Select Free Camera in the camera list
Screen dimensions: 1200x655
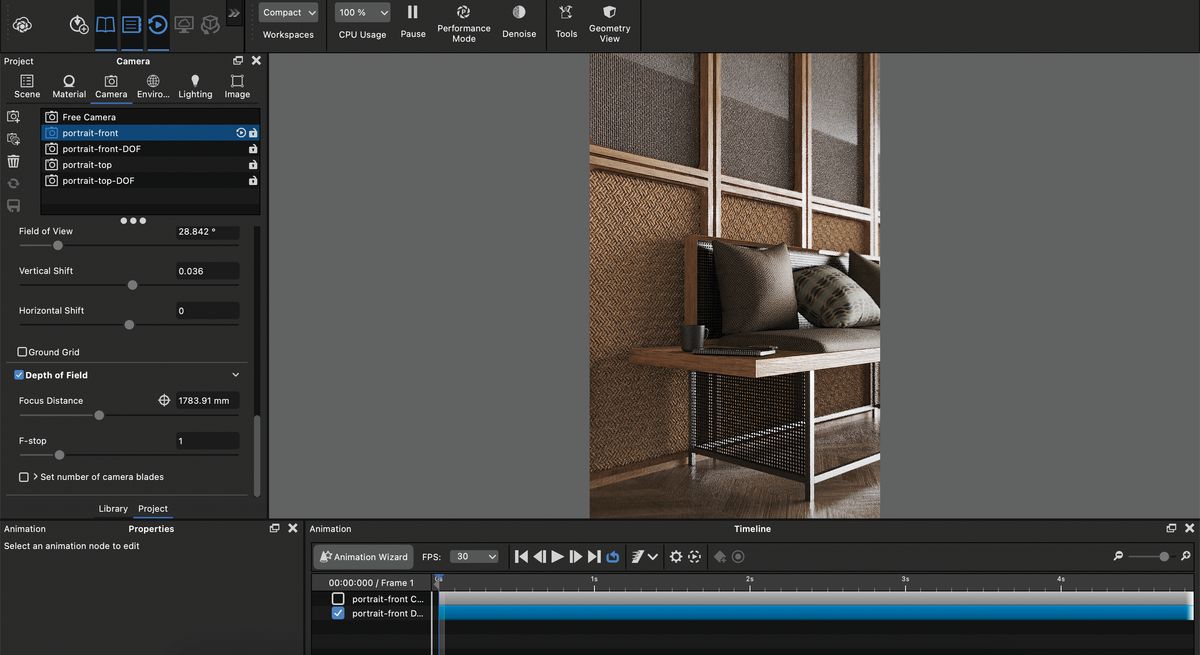pyautogui.click(x=90, y=116)
